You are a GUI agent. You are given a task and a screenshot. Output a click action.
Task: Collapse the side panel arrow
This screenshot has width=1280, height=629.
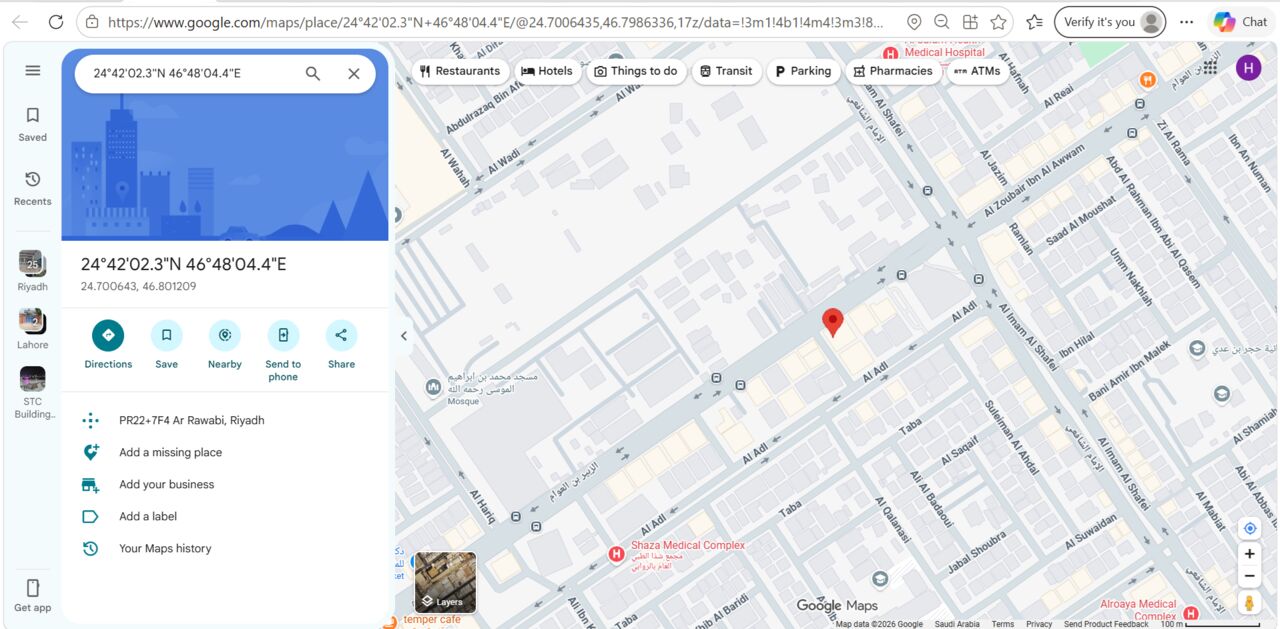pyautogui.click(x=404, y=336)
